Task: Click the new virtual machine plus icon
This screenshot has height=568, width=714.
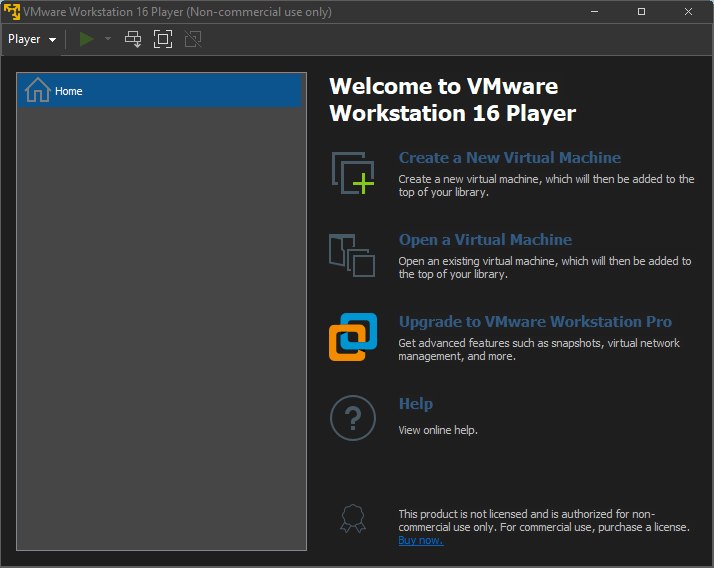Action: click(x=353, y=173)
